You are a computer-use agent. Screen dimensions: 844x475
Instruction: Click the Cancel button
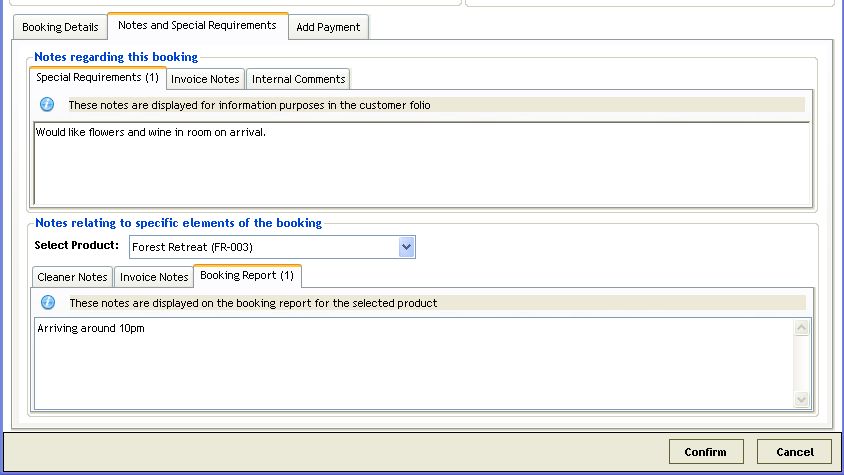point(794,452)
